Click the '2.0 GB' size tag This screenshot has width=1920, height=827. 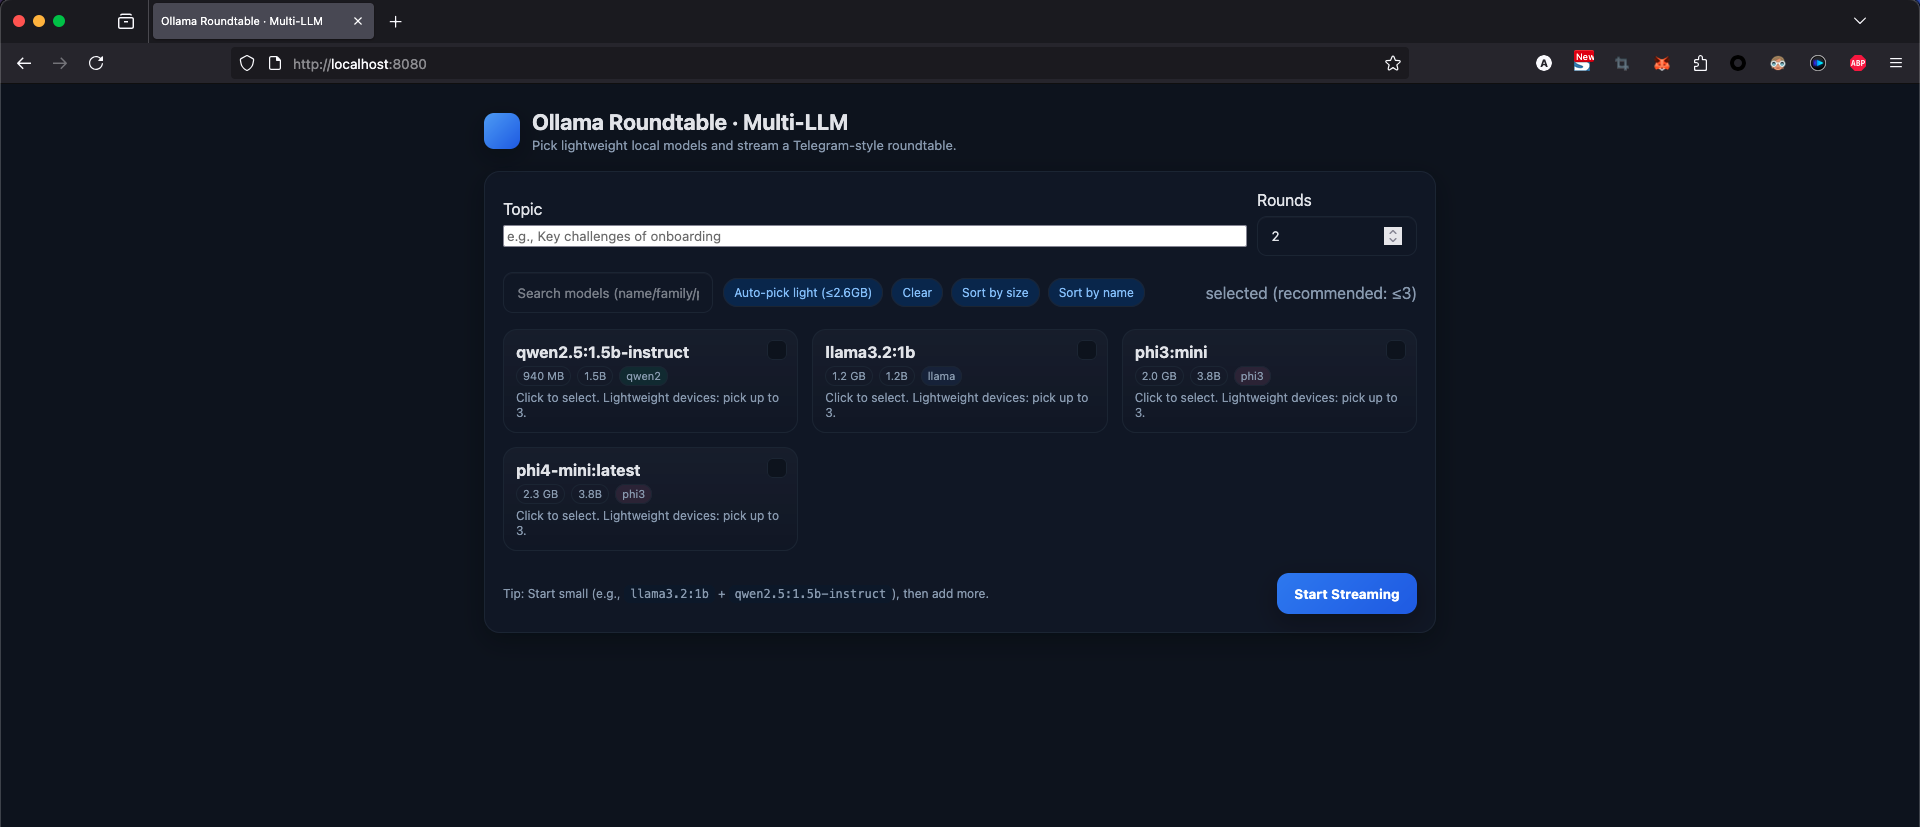click(x=1159, y=376)
